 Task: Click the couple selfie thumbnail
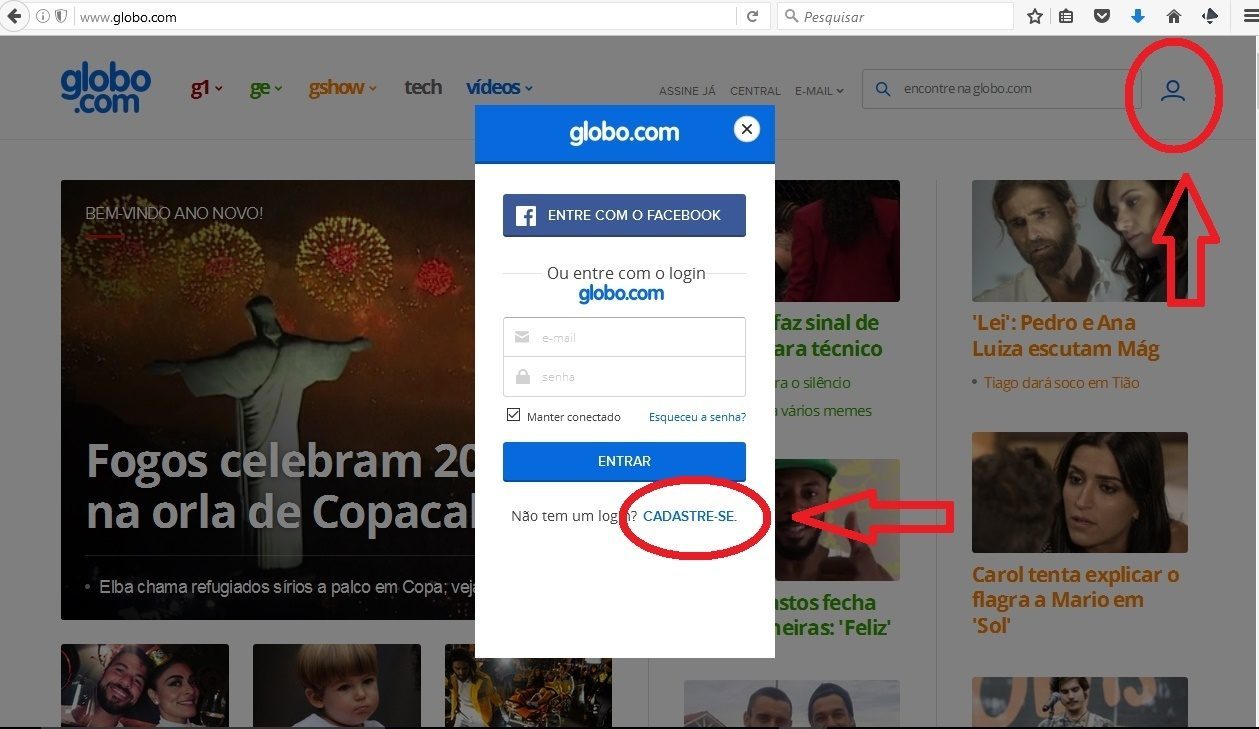(x=145, y=685)
